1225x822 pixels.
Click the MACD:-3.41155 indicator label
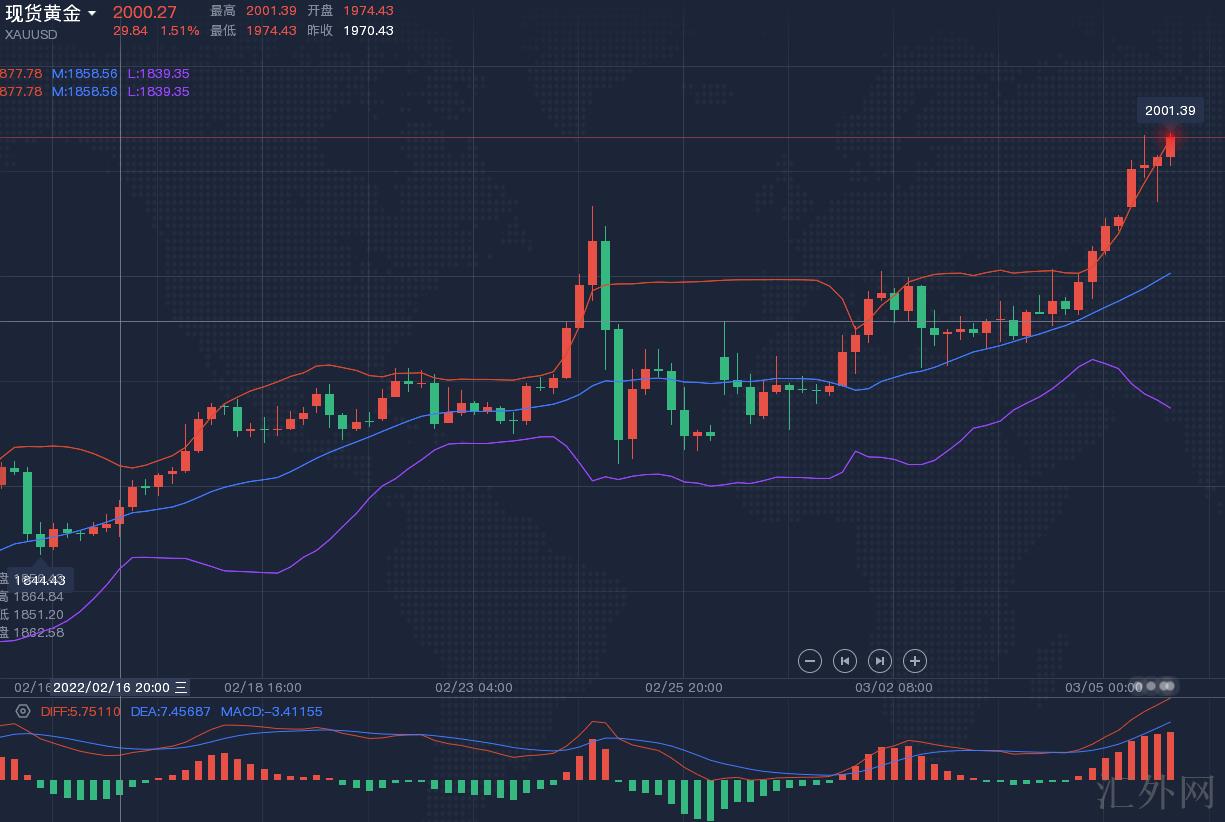point(271,711)
